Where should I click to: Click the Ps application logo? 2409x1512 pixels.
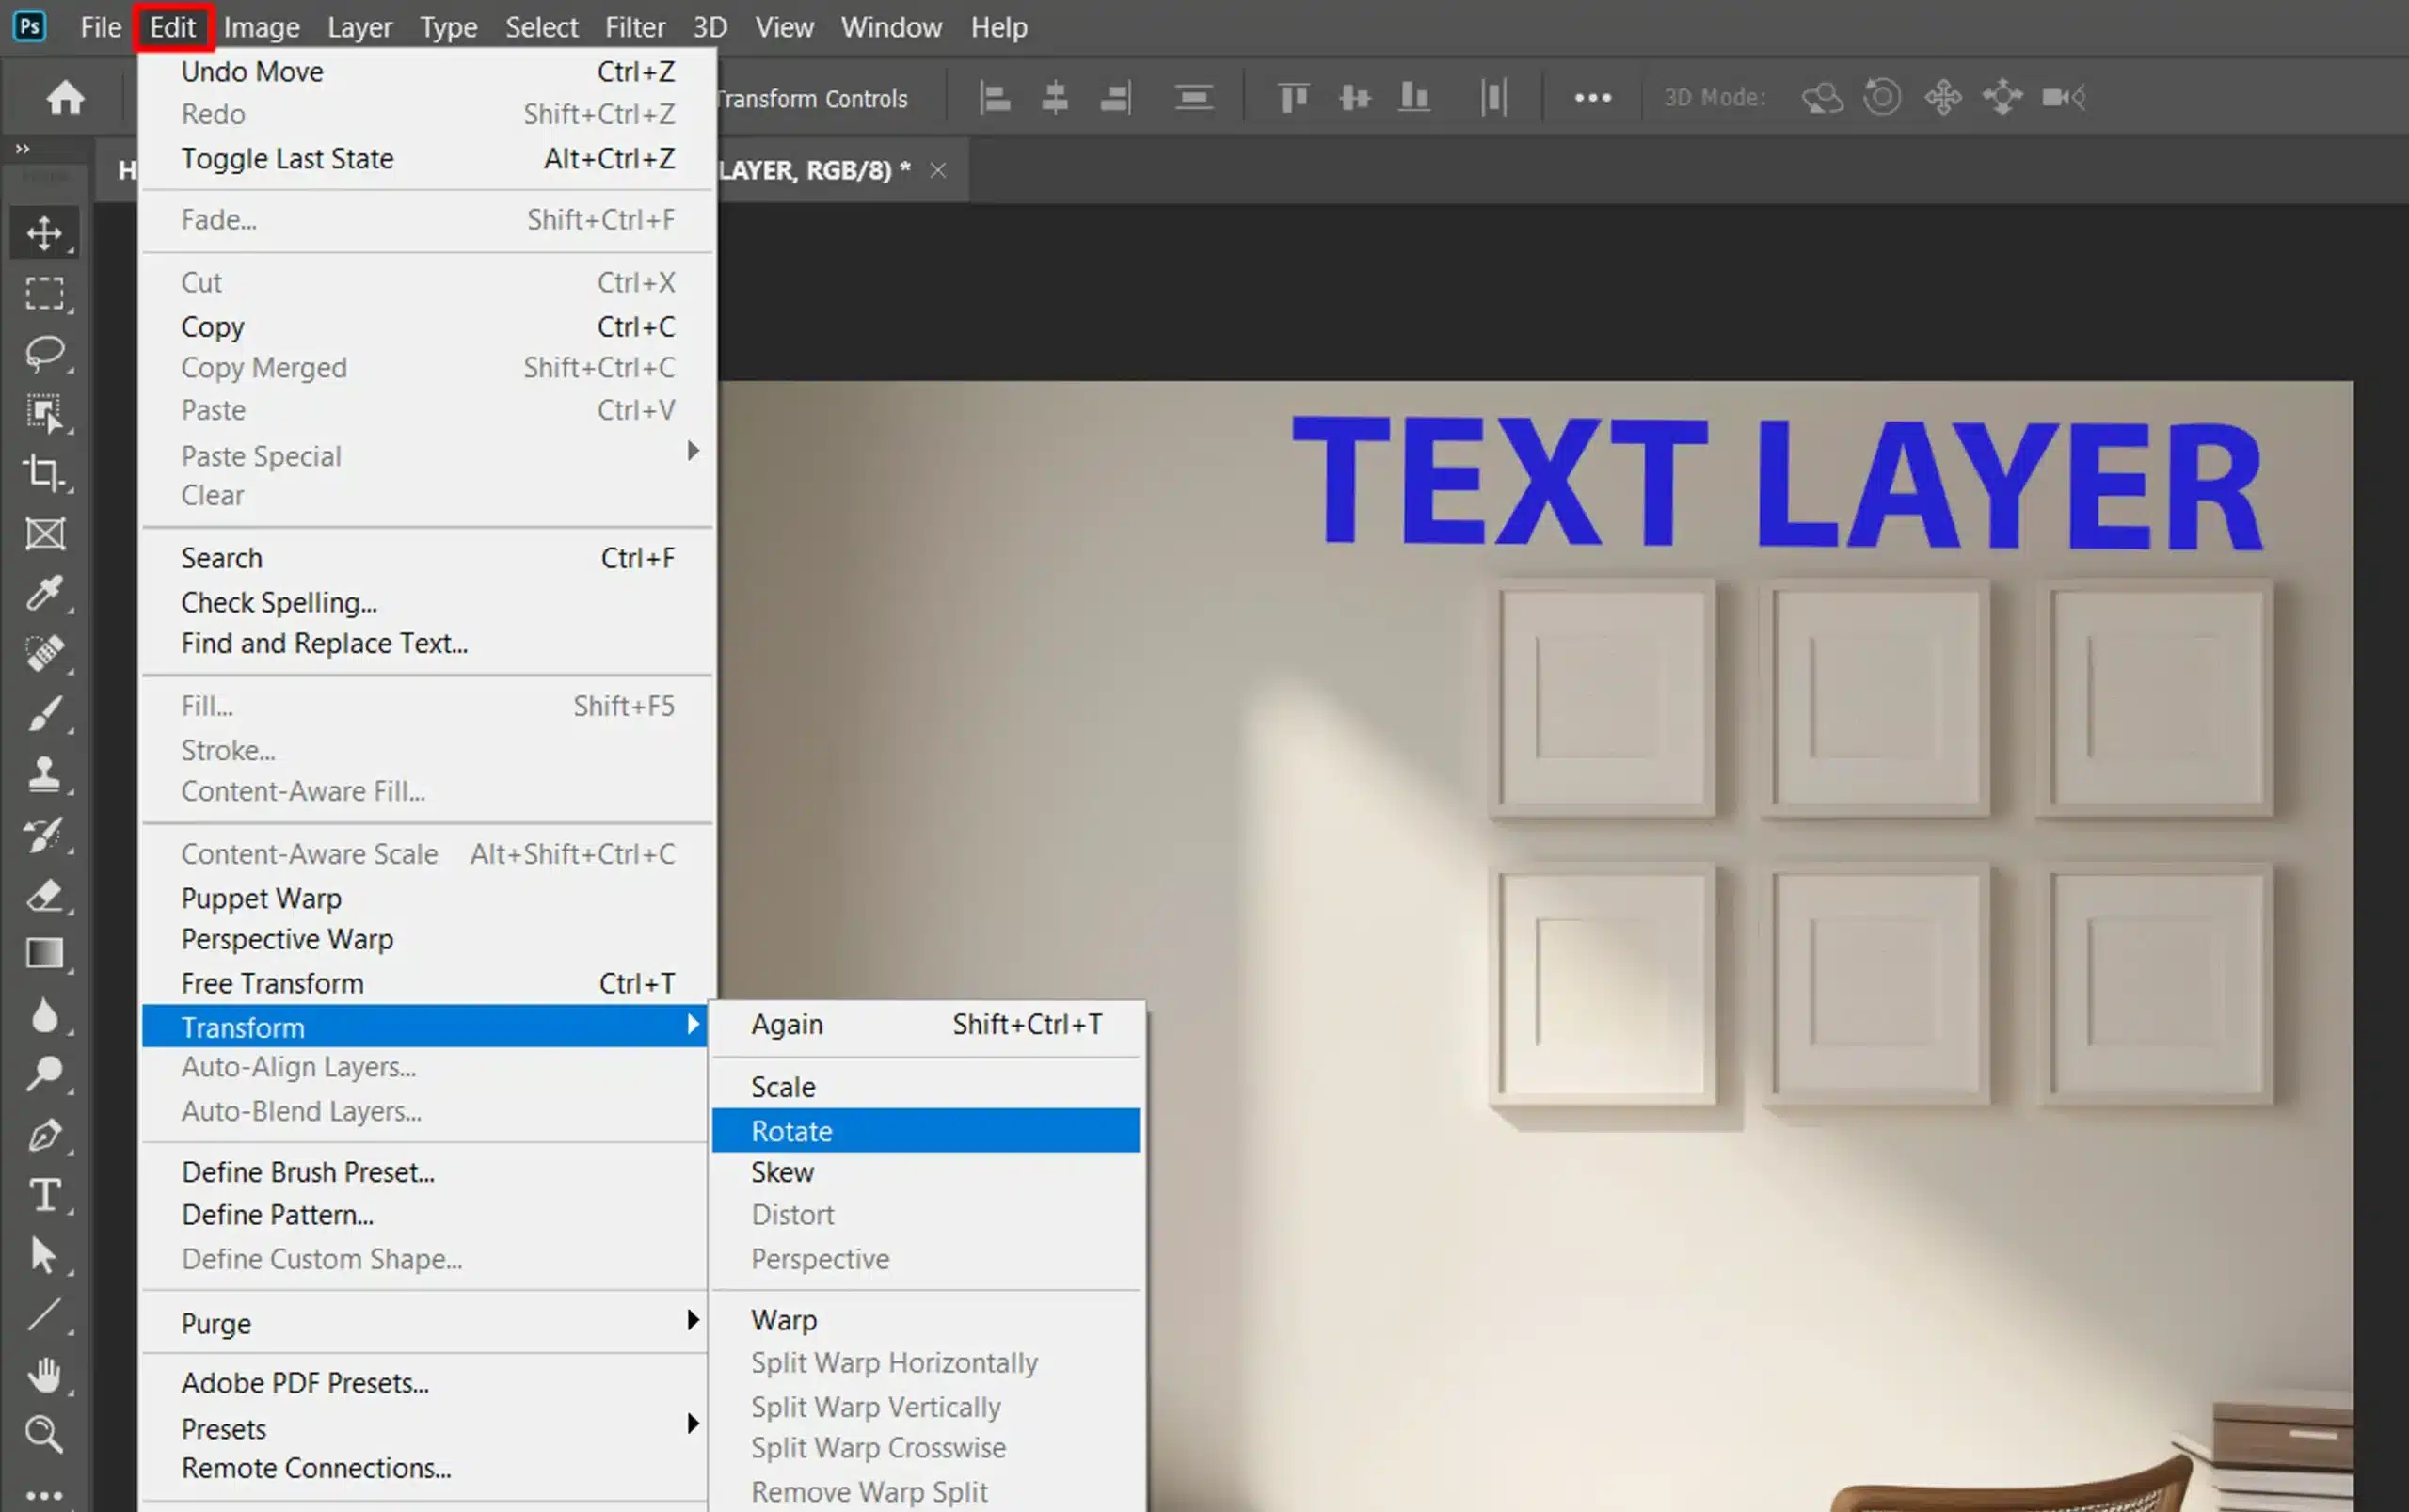pos(30,26)
